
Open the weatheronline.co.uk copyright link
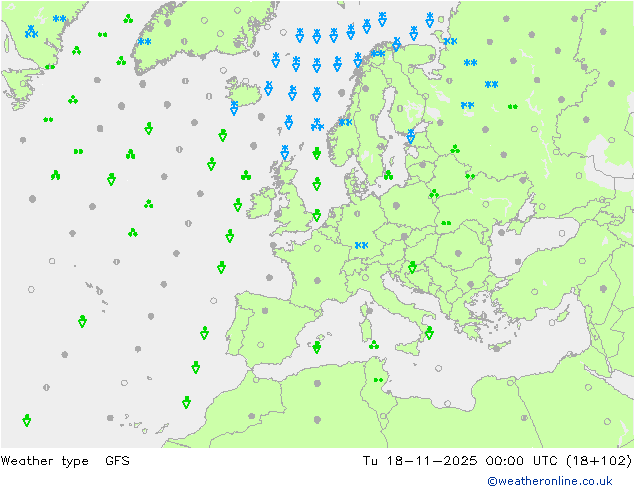coord(549,481)
